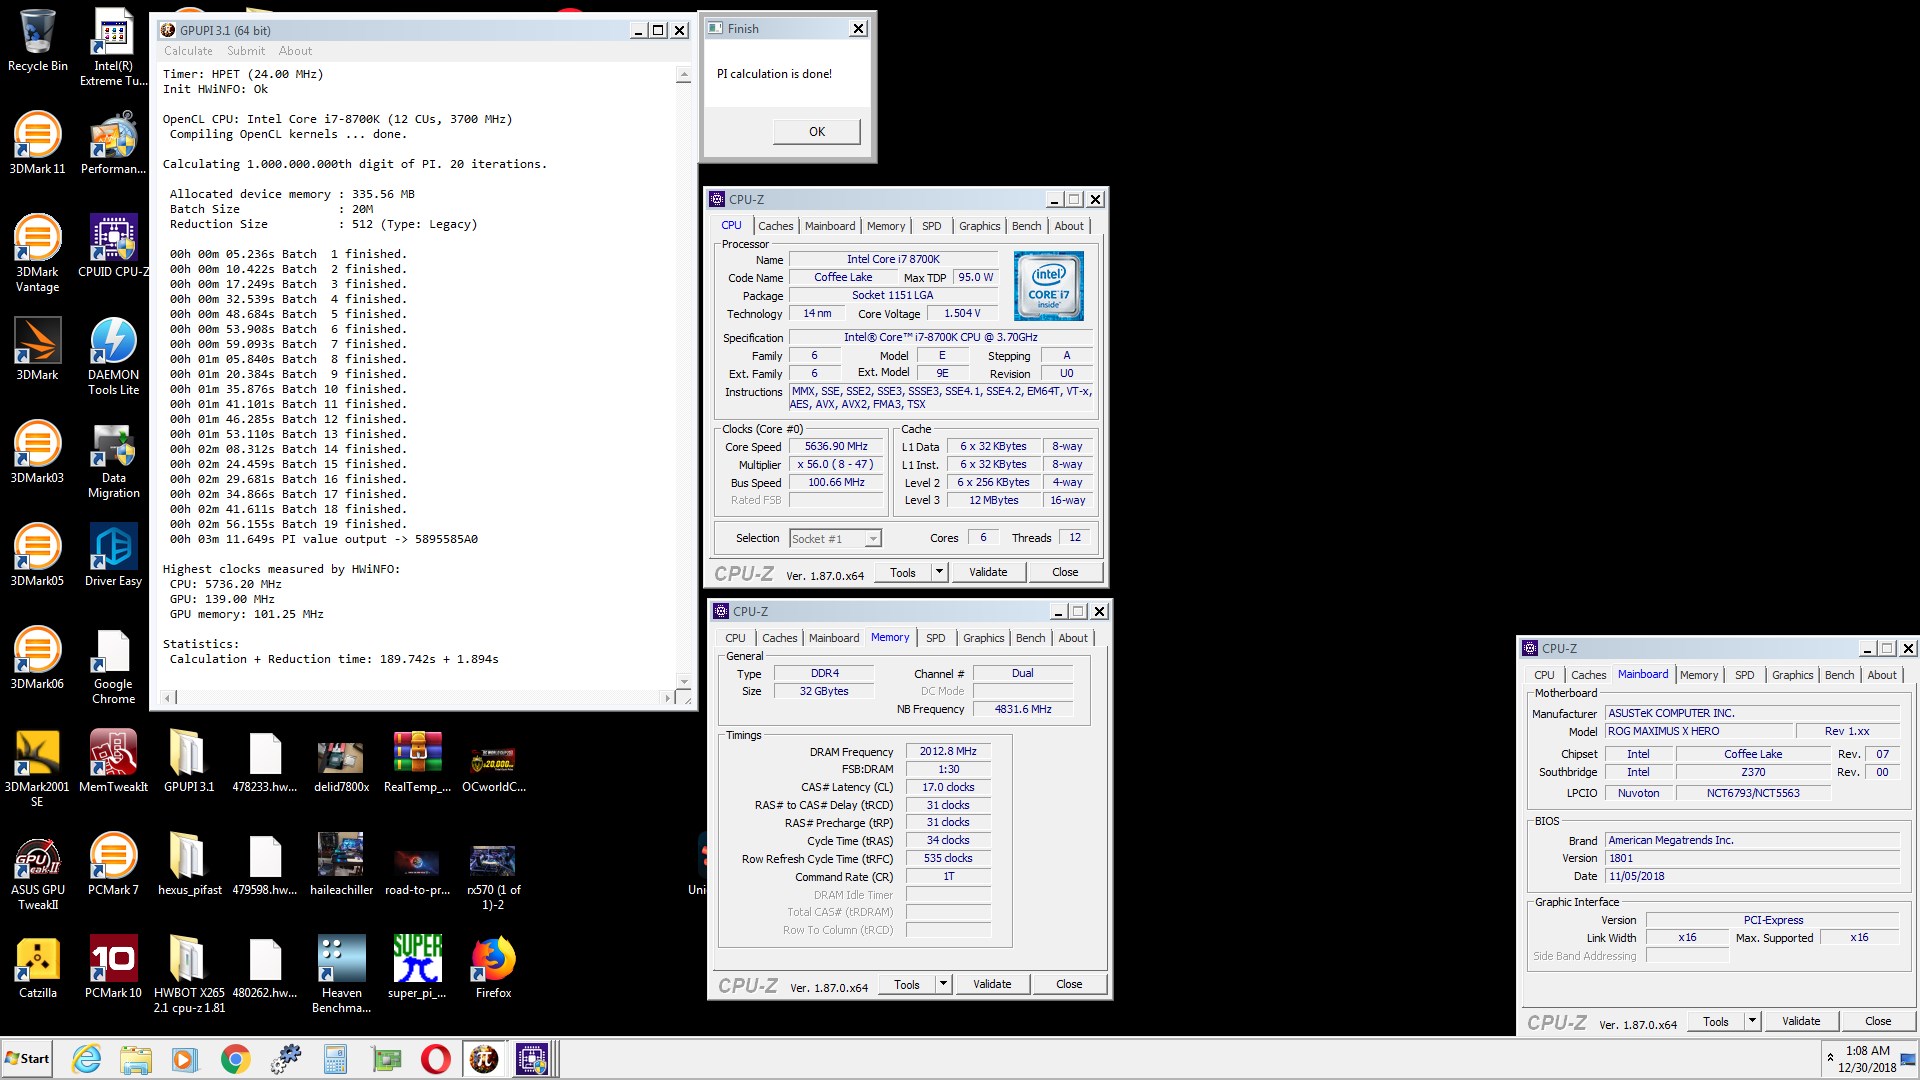Switch to Mainboard tab in top CPU-Z
The width and height of the screenshot is (1920, 1080).
point(829,226)
